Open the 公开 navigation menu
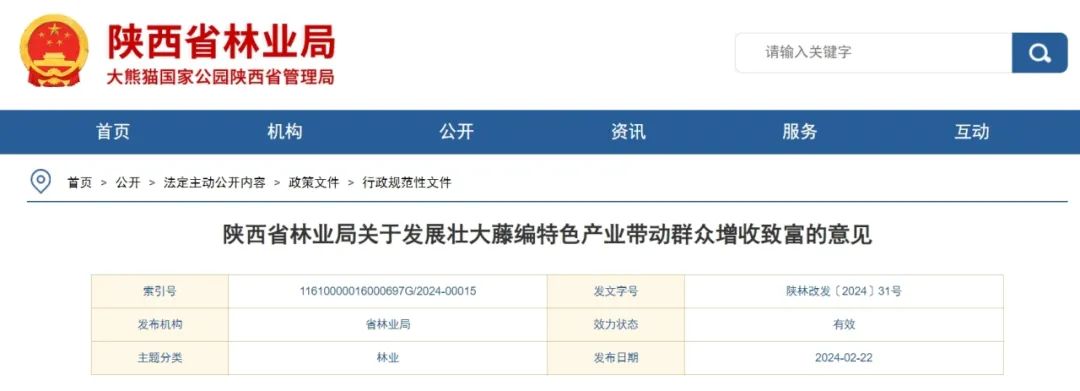 click(x=457, y=131)
